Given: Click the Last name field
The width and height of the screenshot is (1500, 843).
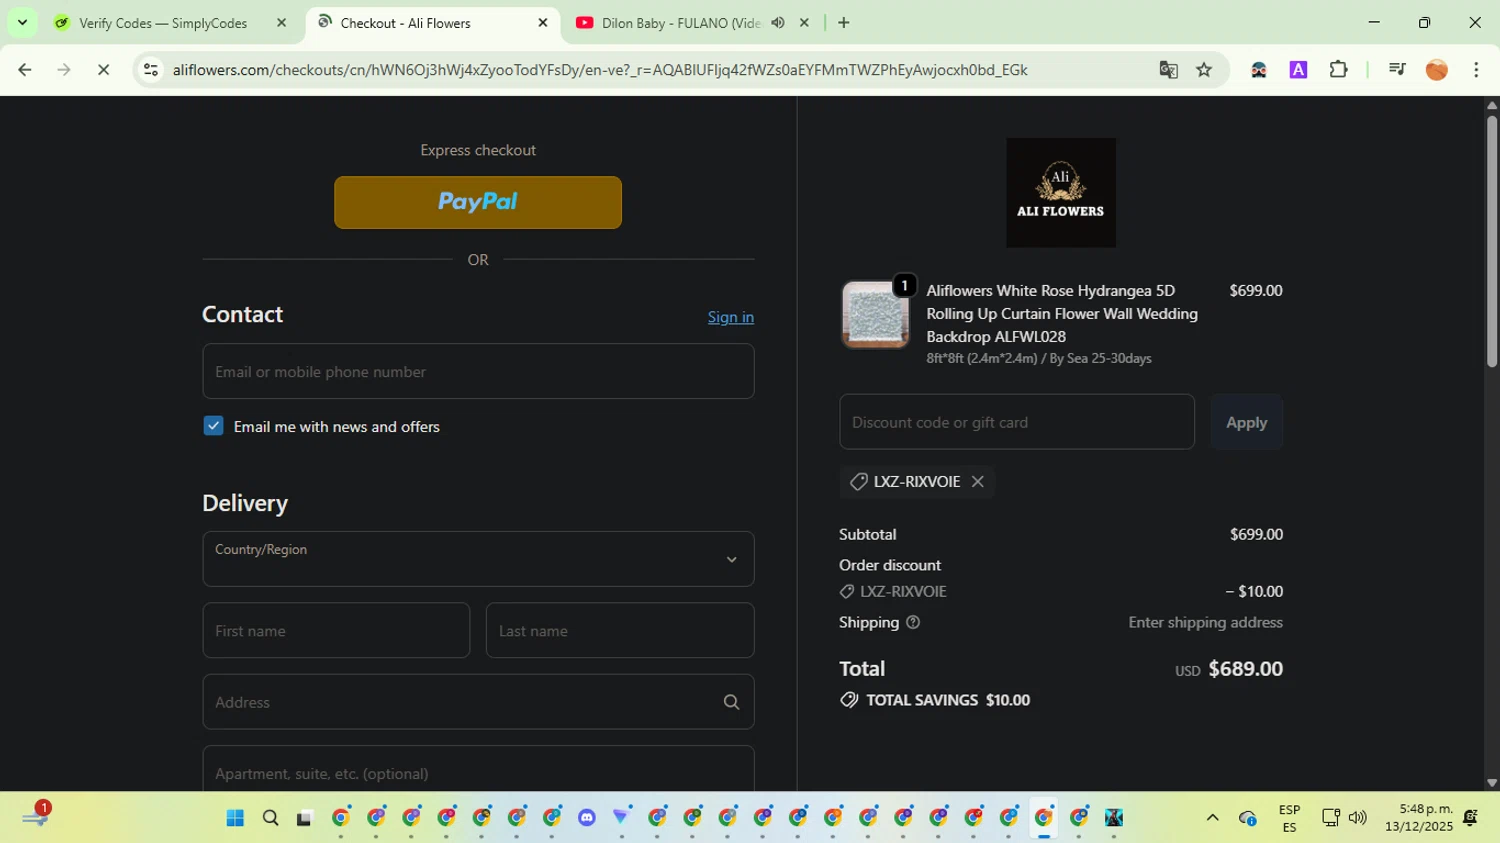Looking at the screenshot, I should (620, 630).
